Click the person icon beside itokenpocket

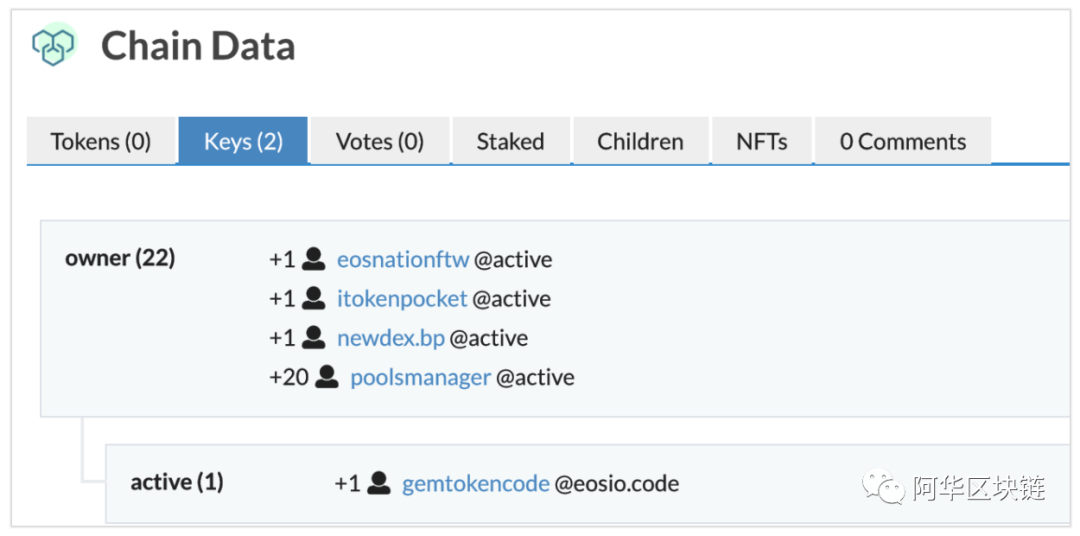click(x=314, y=298)
